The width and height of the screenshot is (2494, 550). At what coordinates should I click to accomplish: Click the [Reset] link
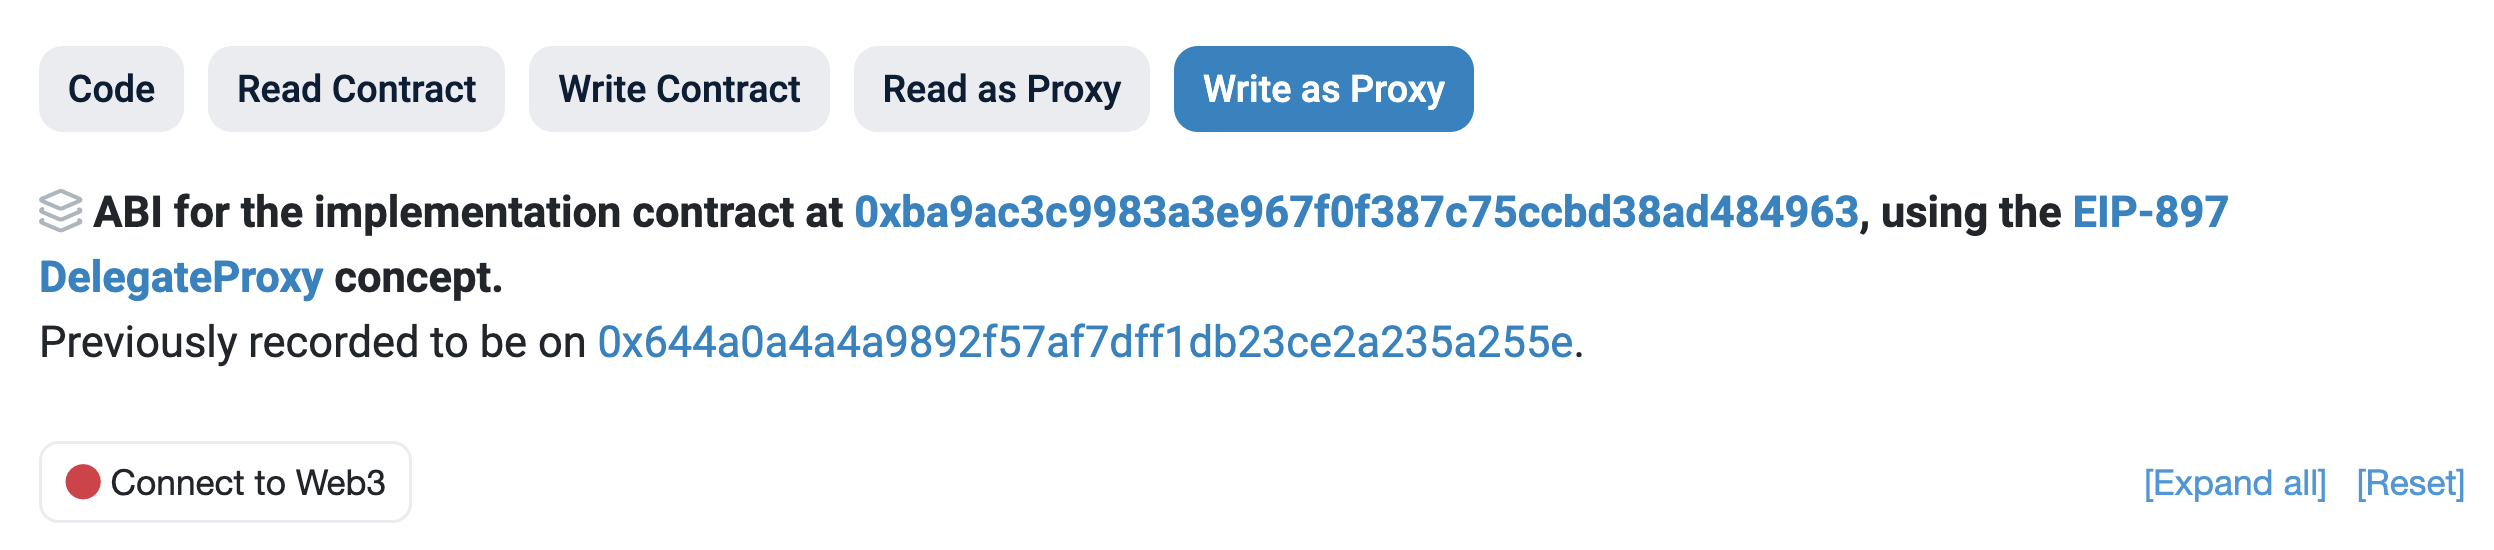(x=2410, y=484)
